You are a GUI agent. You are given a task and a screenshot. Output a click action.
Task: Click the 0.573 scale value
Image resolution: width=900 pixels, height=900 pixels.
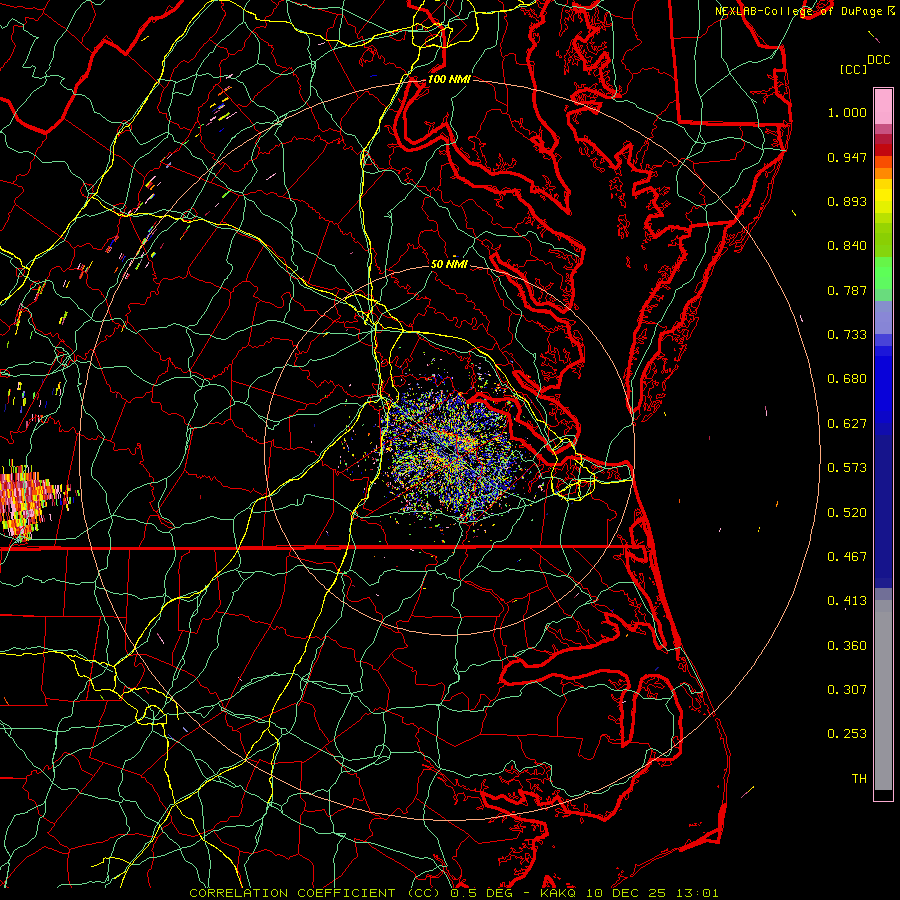tap(847, 468)
